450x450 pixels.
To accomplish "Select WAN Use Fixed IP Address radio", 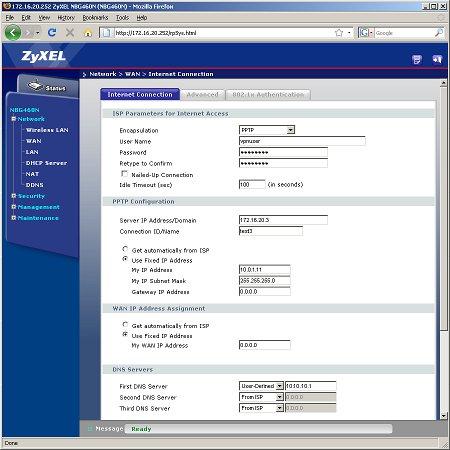I will [x=125, y=334].
